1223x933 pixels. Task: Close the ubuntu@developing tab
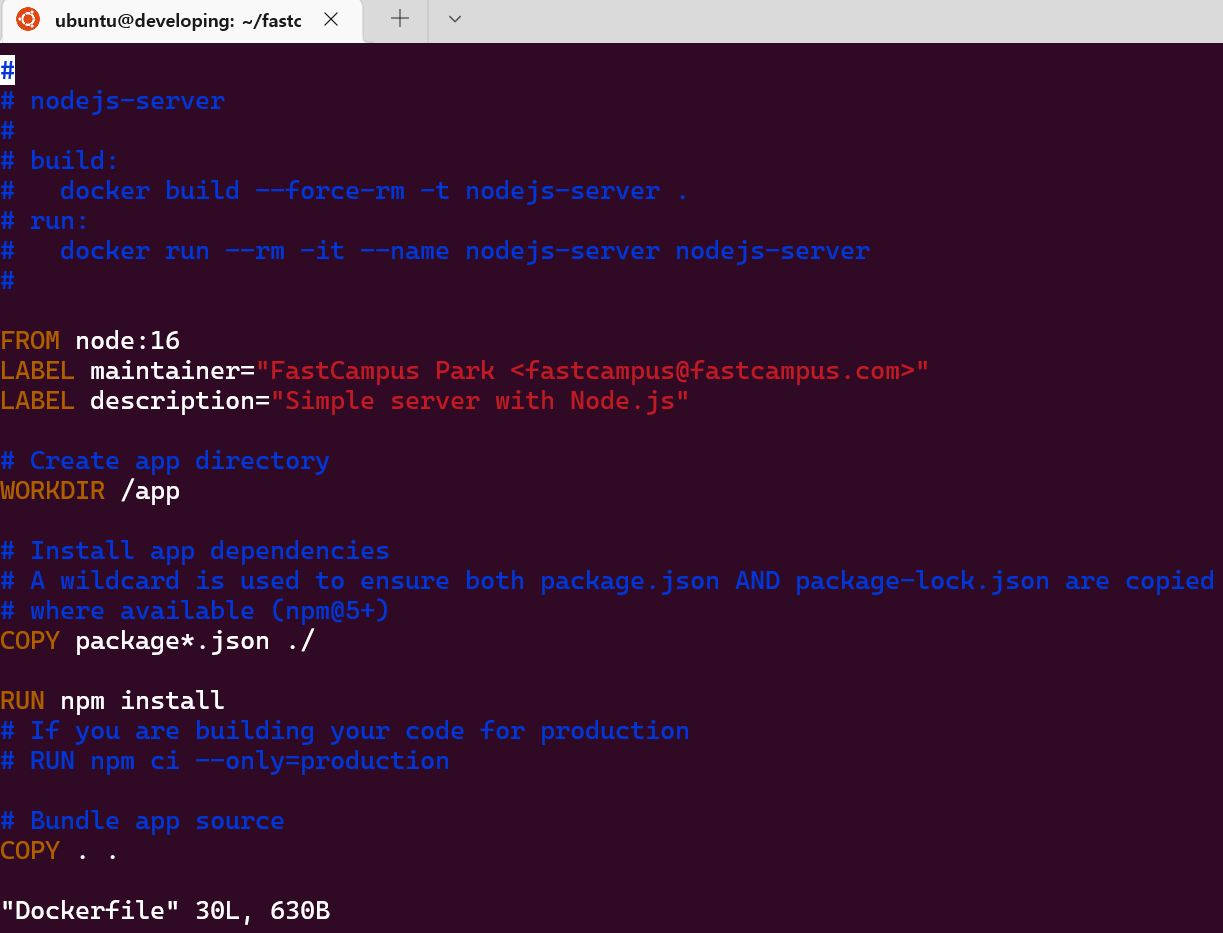331,19
